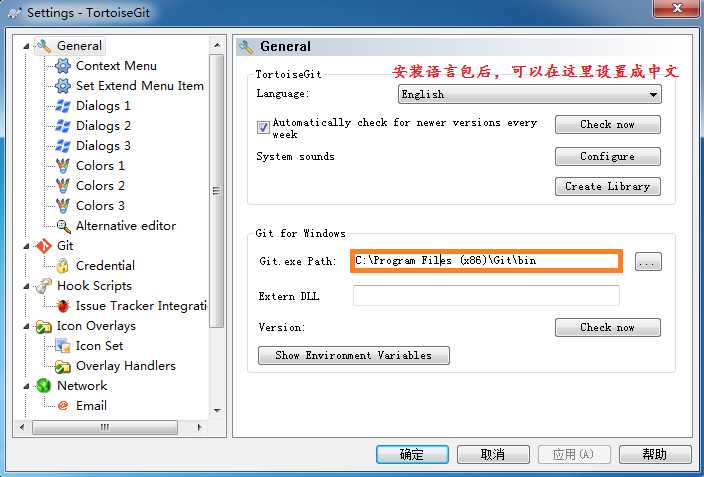
Task: Click the General wrench icon in tree
Action: [x=44, y=46]
